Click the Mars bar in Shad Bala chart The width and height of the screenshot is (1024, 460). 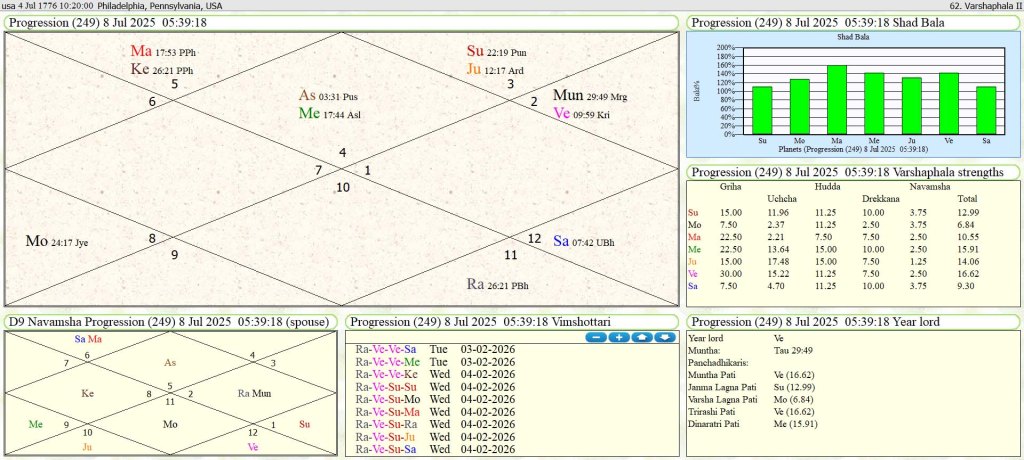tap(837, 100)
